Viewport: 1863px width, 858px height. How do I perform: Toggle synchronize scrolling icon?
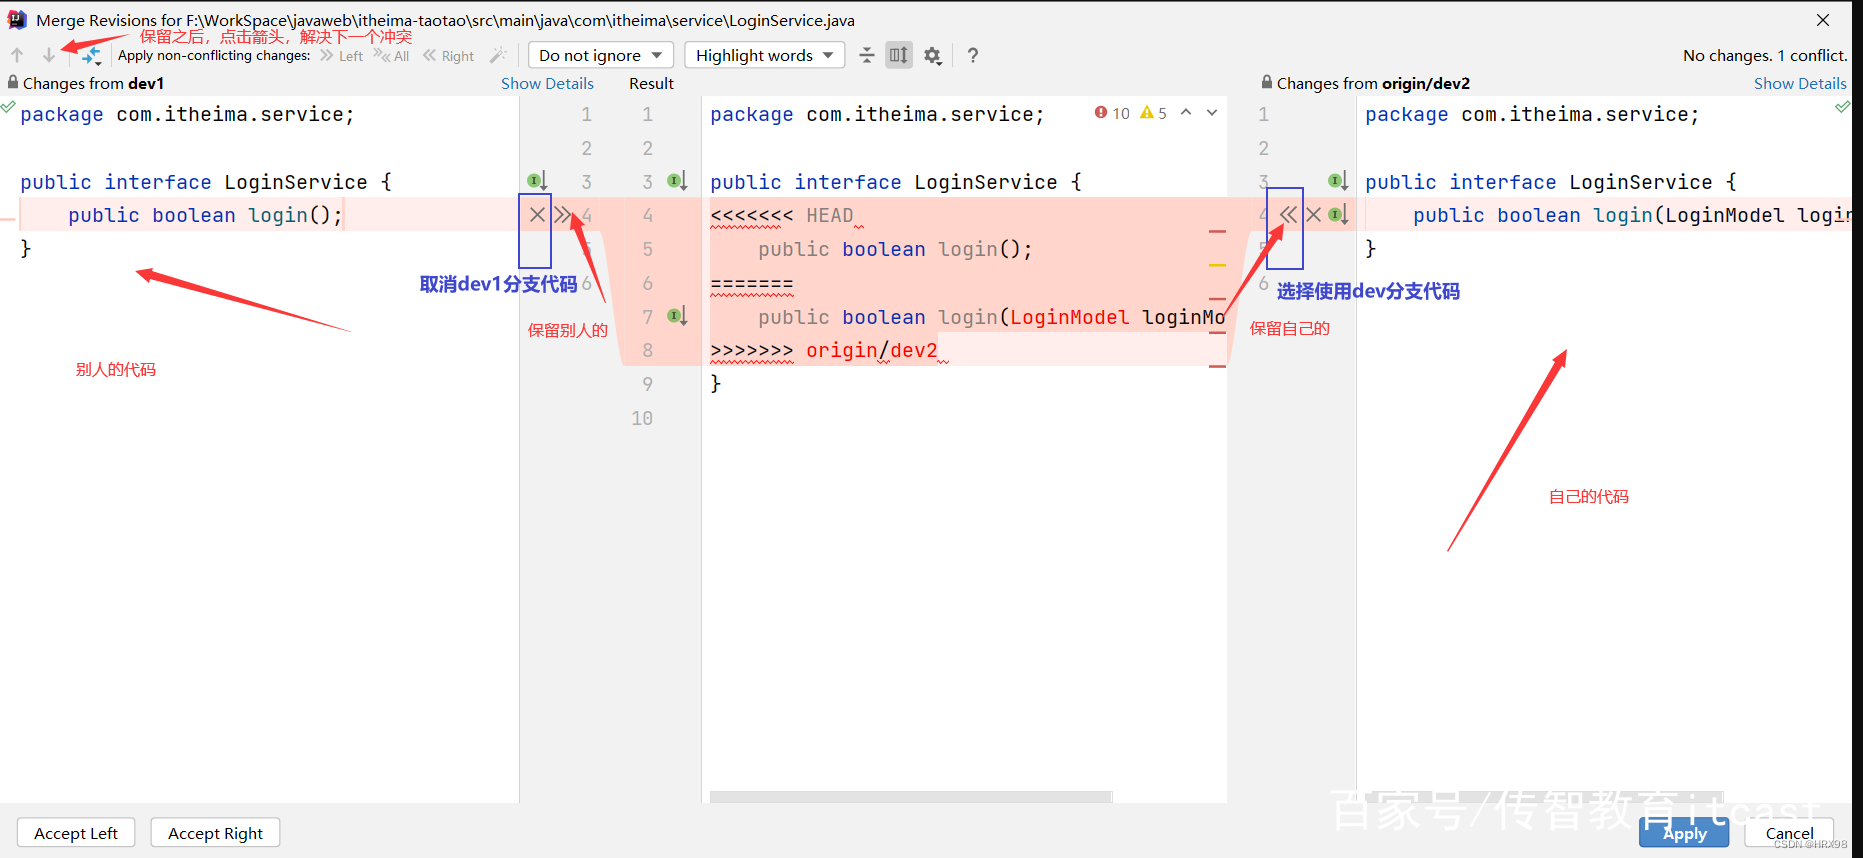pyautogui.click(x=899, y=55)
